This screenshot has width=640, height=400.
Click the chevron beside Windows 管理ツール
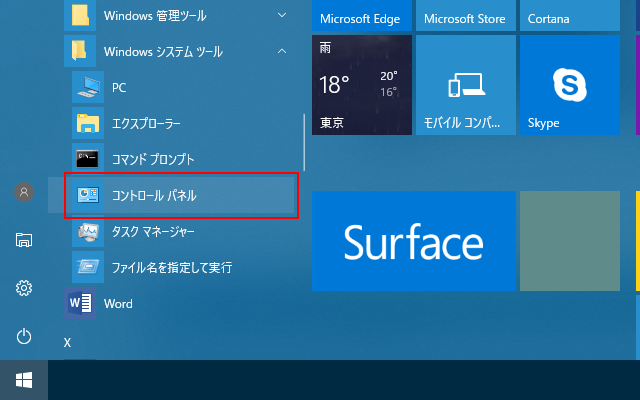[282, 16]
